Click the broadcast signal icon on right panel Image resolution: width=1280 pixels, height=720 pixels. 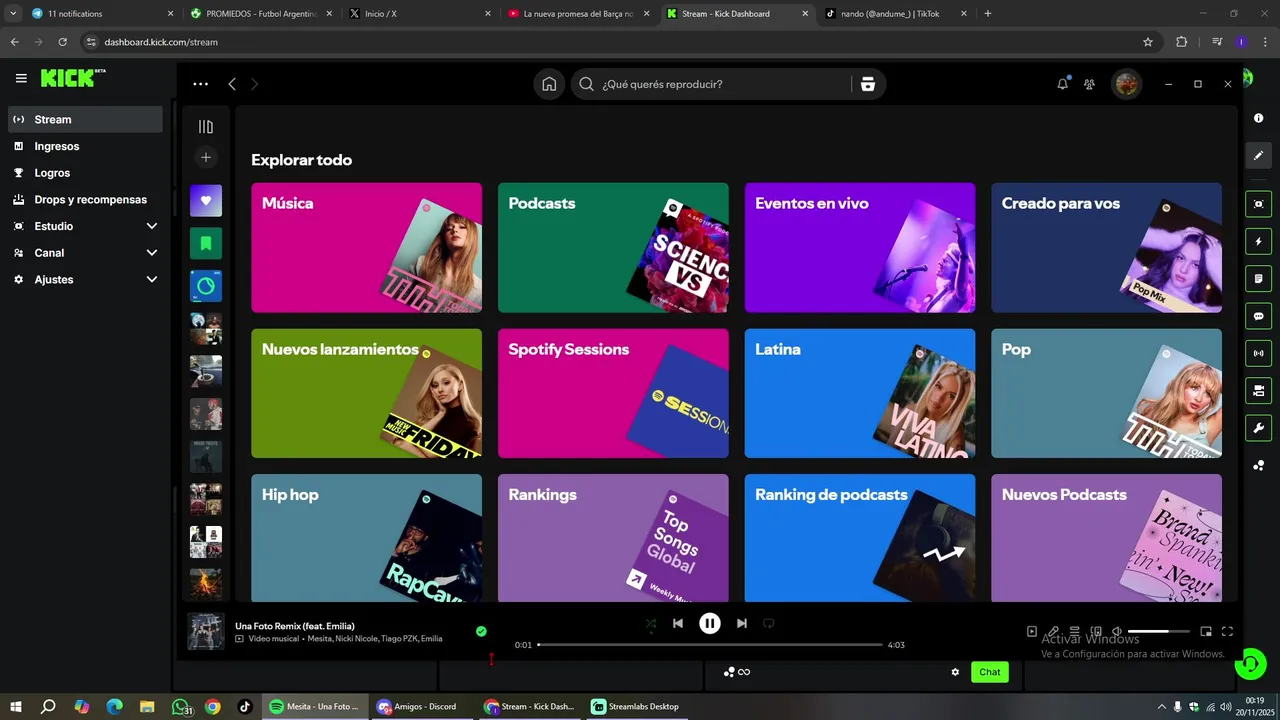pyautogui.click(x=1258, y=353)
